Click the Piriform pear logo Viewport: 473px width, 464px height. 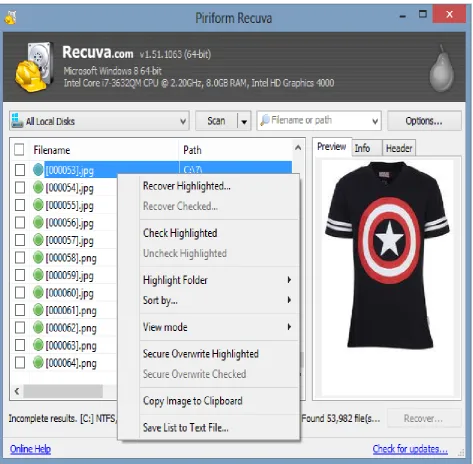(x=441, y=69)
